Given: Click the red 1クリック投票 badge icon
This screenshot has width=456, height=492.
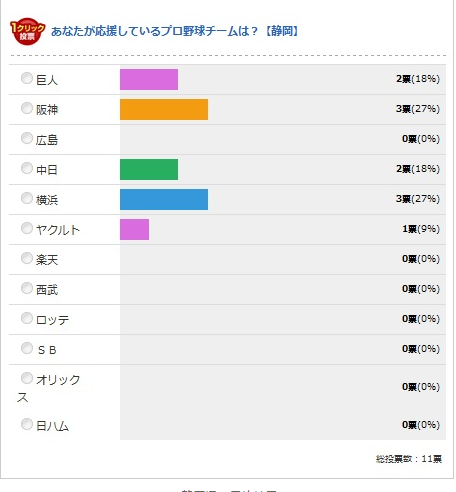Looking at the screenshot, I should 27,31.
